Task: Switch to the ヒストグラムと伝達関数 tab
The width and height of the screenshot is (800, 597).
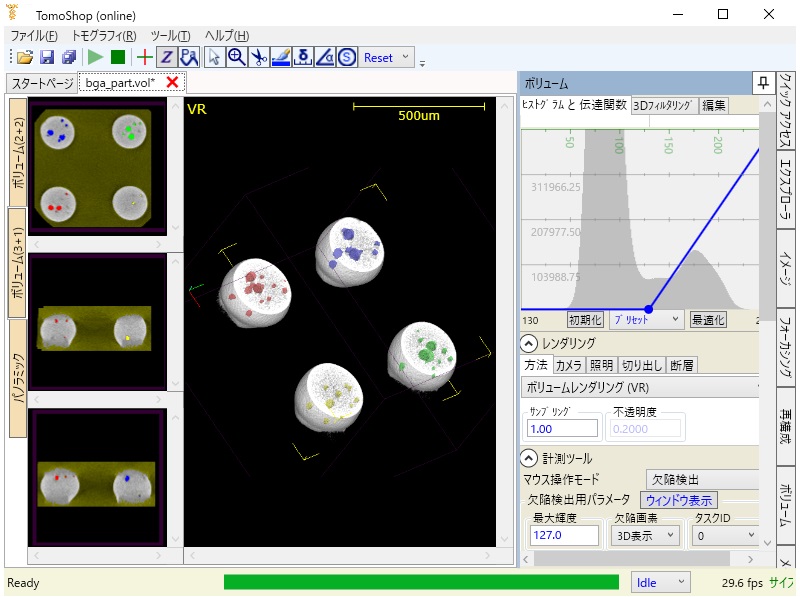Action: 574,105
